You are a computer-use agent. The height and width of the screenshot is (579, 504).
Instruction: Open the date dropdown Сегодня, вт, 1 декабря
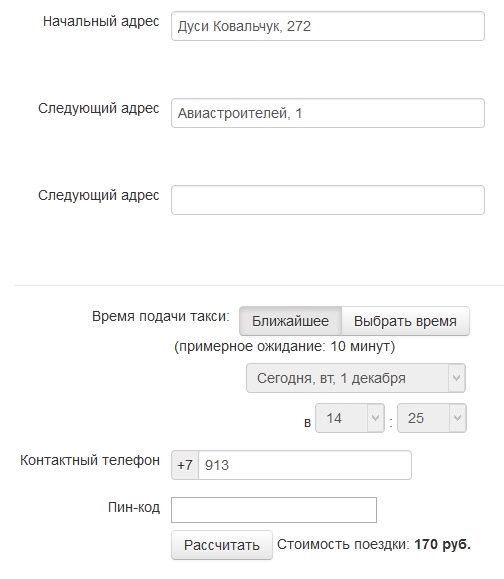point(356,378)
